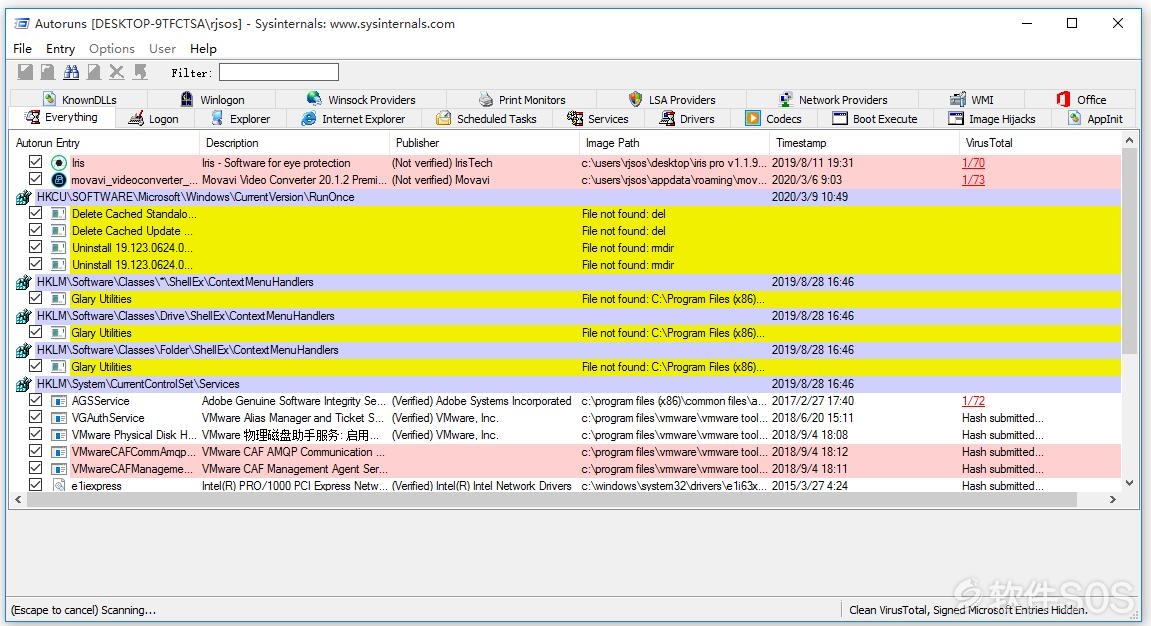Screen dimensions: 1151x626
Task: Open the KnownDLLs tab via its icon
Action: (x=50, y=99)
